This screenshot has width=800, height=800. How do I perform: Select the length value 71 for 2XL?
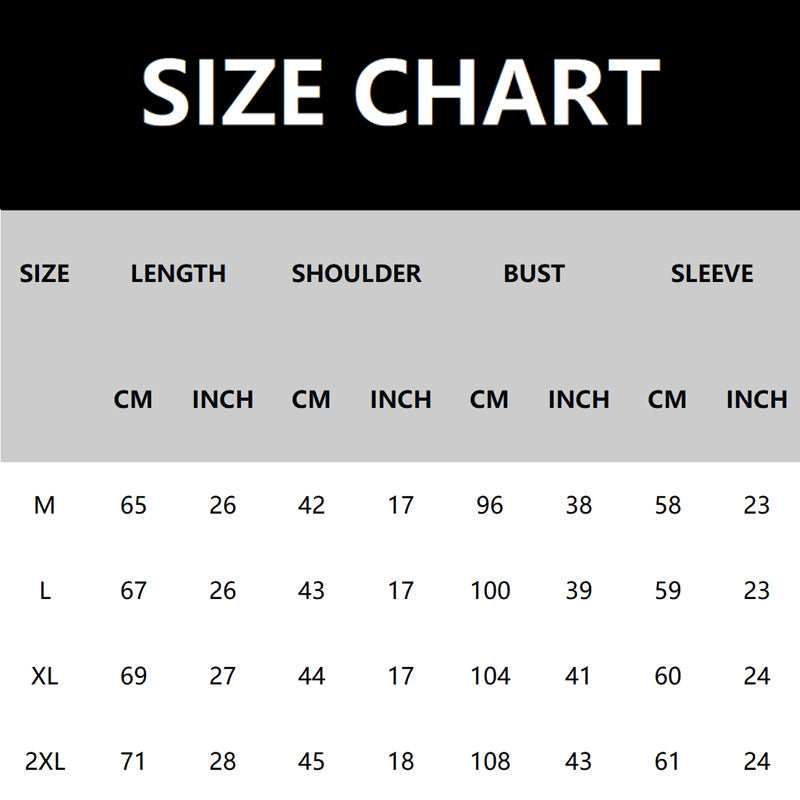coord(133,762)
